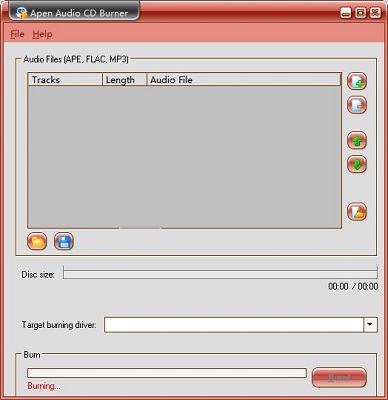Click the burning progress bar

click(167, 373)
